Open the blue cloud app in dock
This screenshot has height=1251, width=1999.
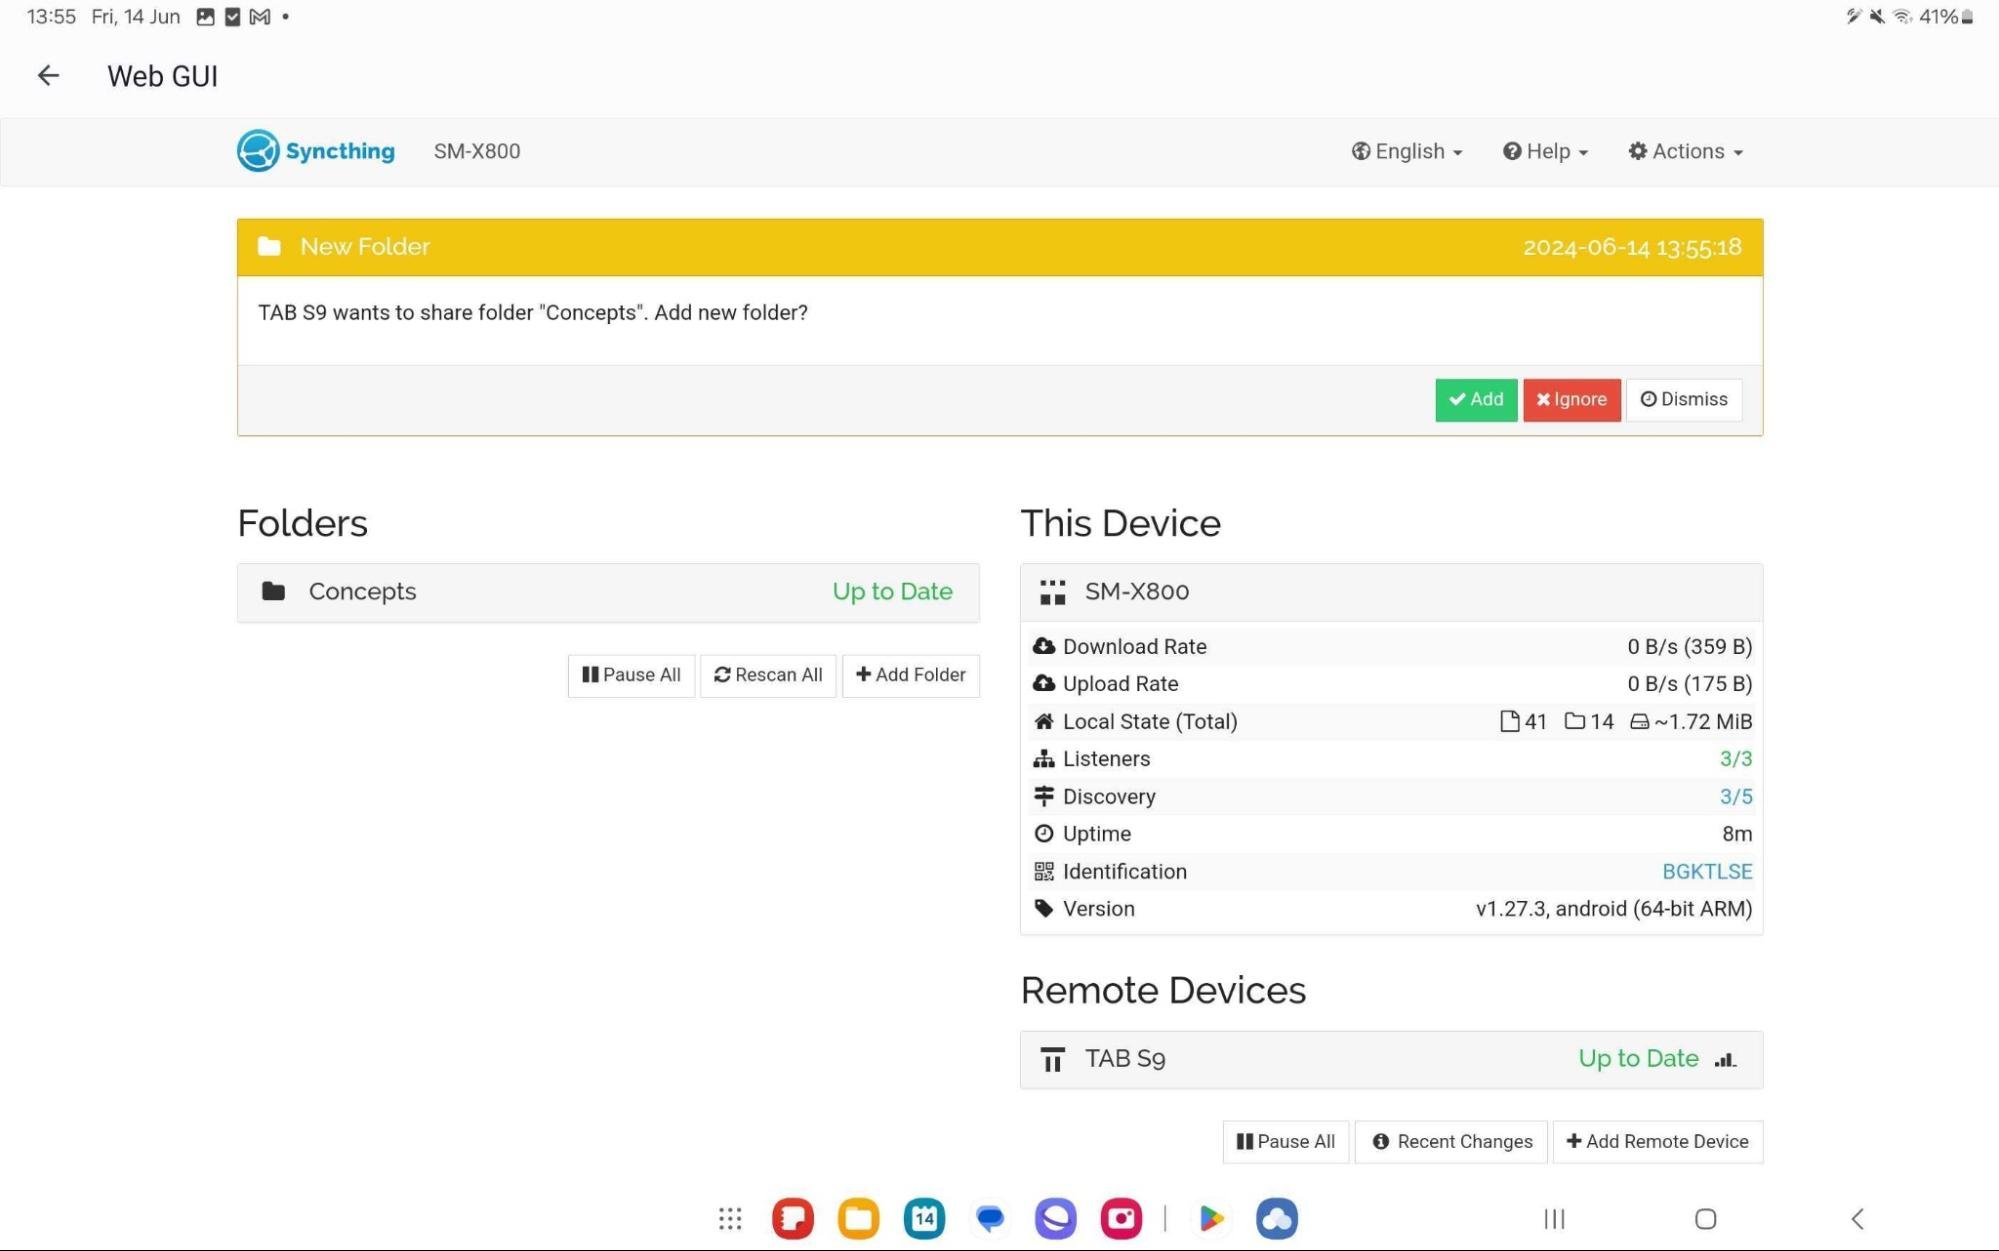[x=1277, y=1219]
